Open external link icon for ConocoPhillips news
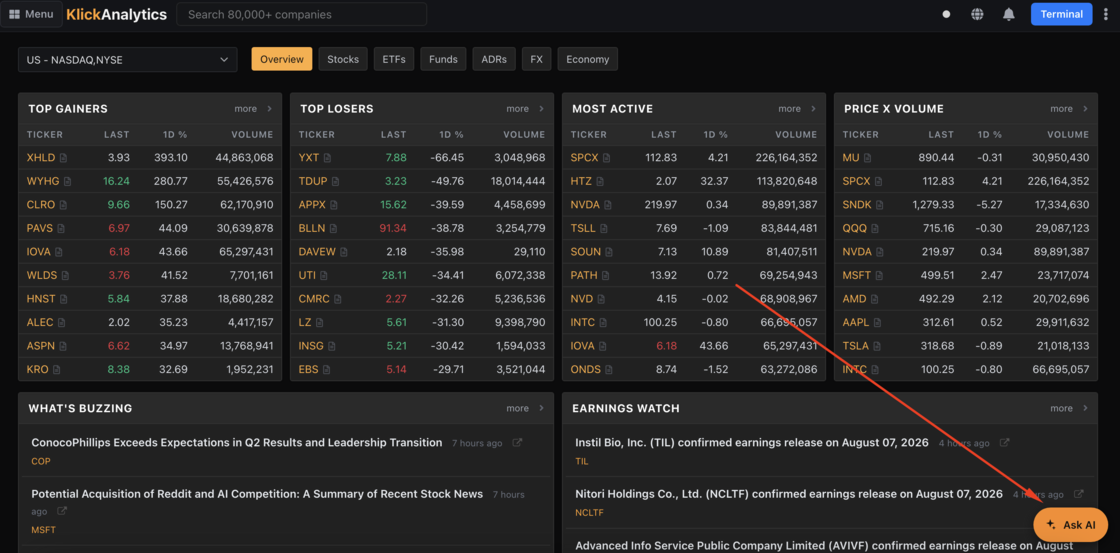1120x553 pixels. [x=518, y=443]
